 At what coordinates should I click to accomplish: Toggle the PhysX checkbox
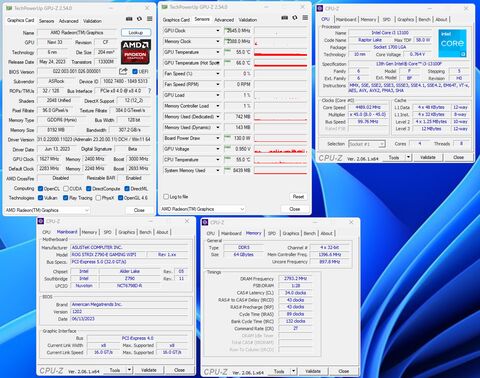pyautogui.click(x=98, y=198)
